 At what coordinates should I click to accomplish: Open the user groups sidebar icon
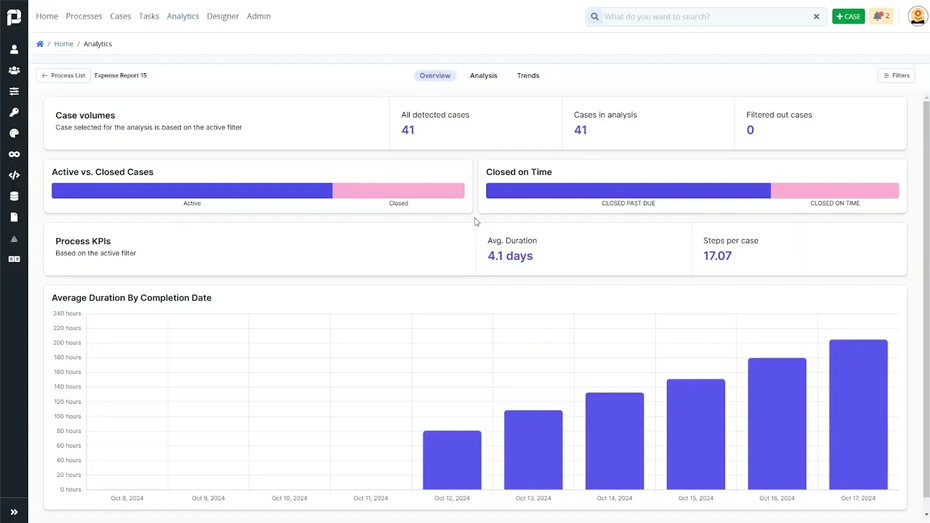coord(14,70)
